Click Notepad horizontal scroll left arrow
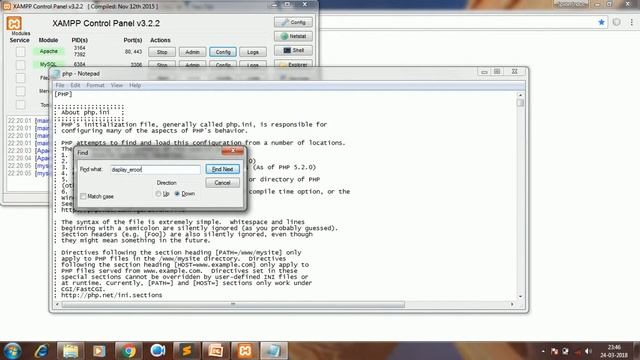The image size is (640, 360). (57, 304)
